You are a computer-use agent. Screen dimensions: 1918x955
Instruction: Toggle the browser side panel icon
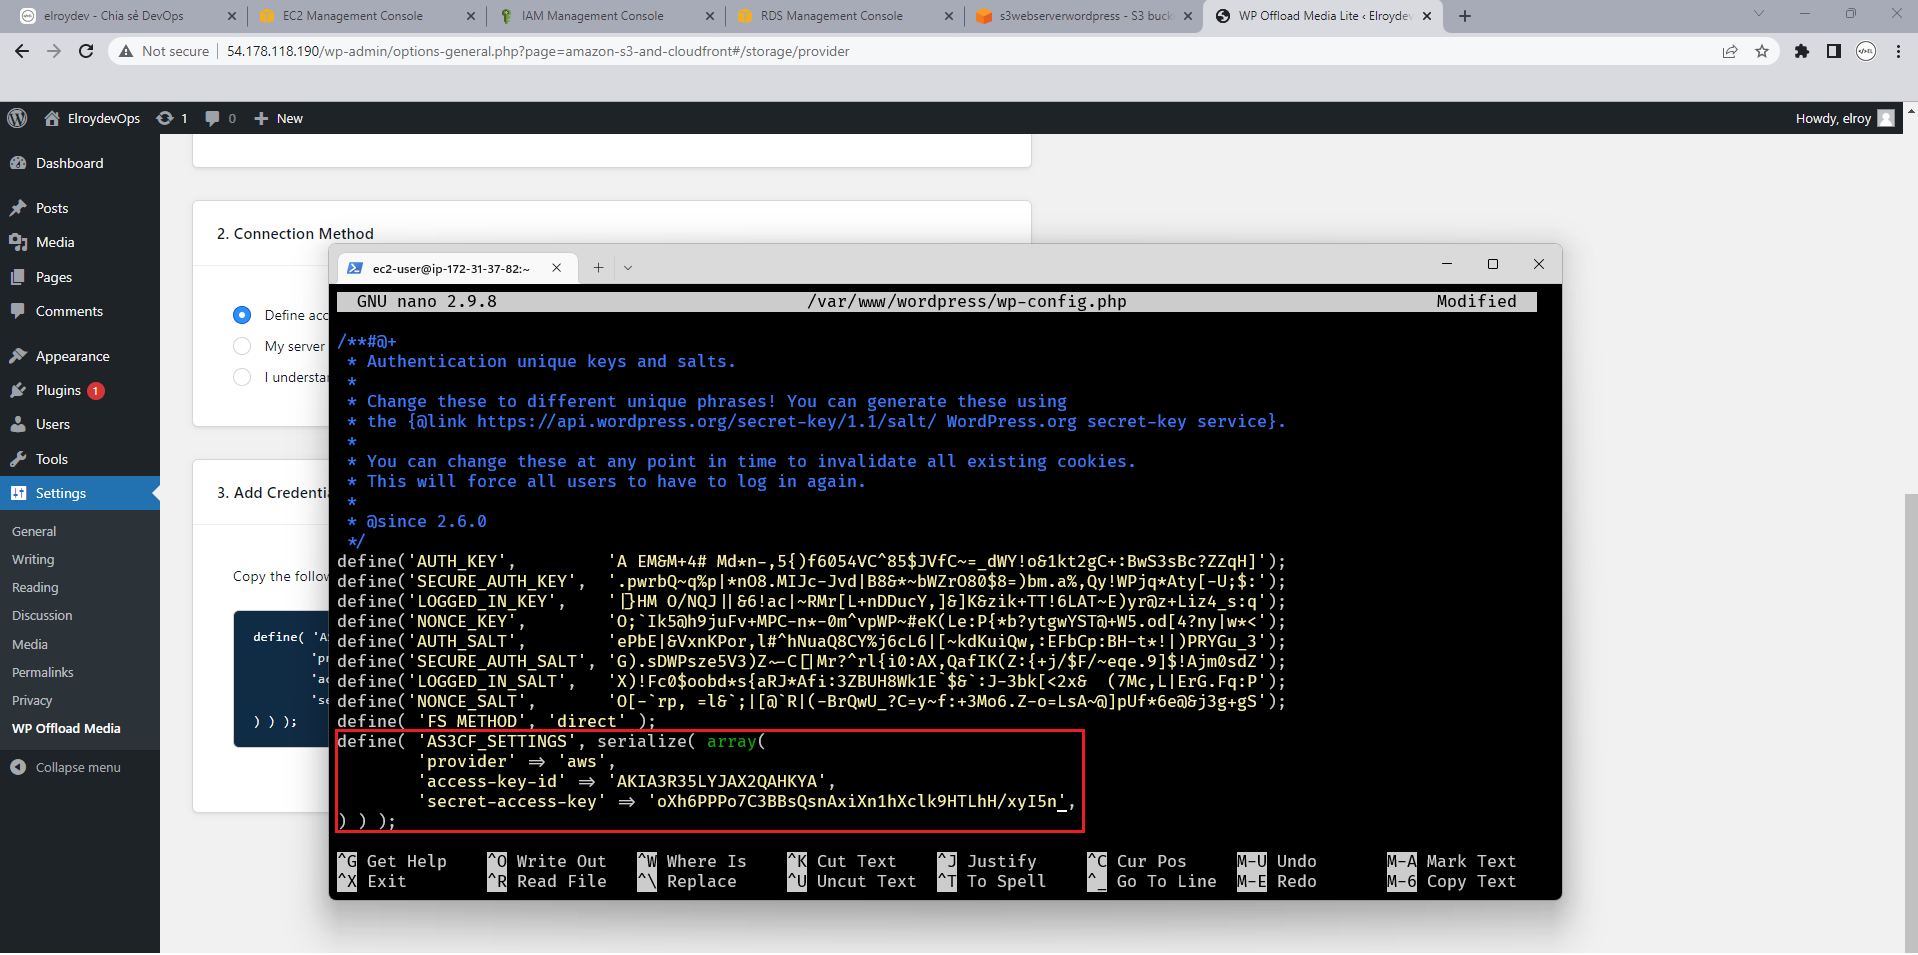tap(1834, 51)
